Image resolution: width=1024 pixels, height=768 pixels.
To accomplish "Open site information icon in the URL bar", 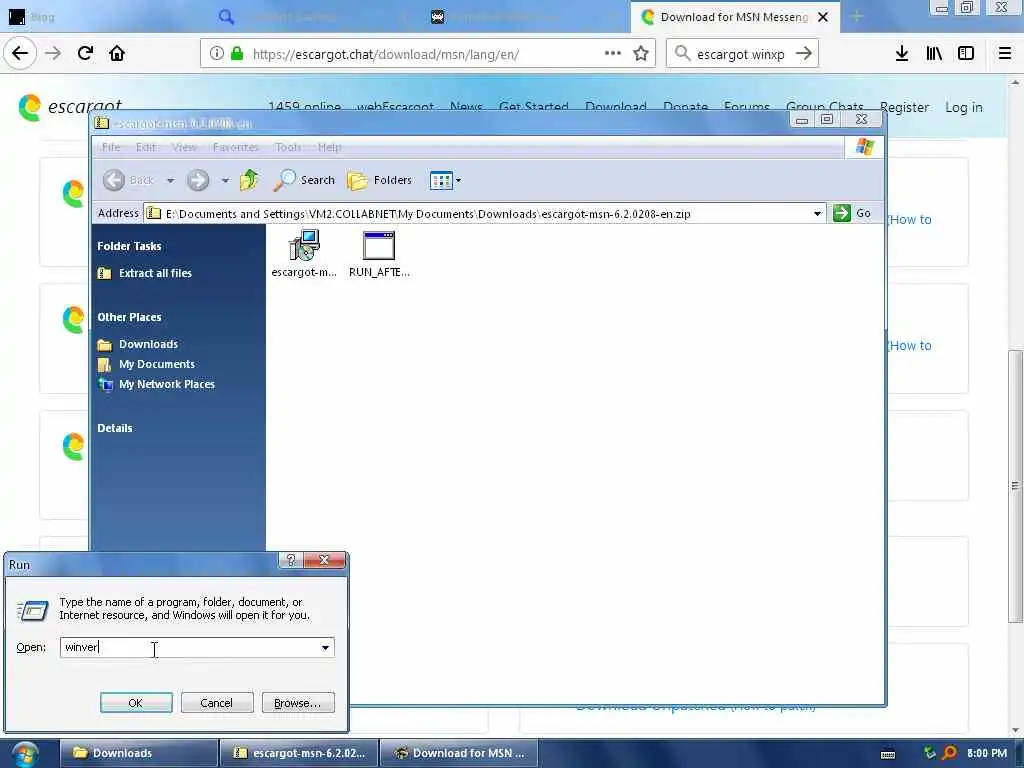I will point(217,54).
